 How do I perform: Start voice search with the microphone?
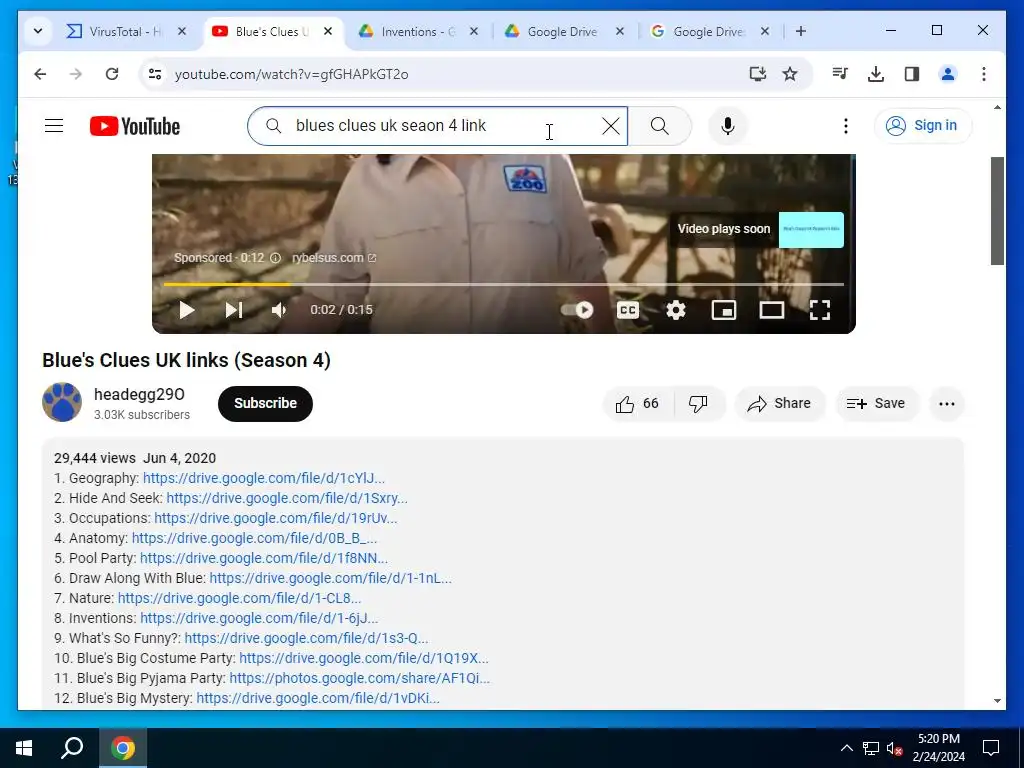[728, 126]
